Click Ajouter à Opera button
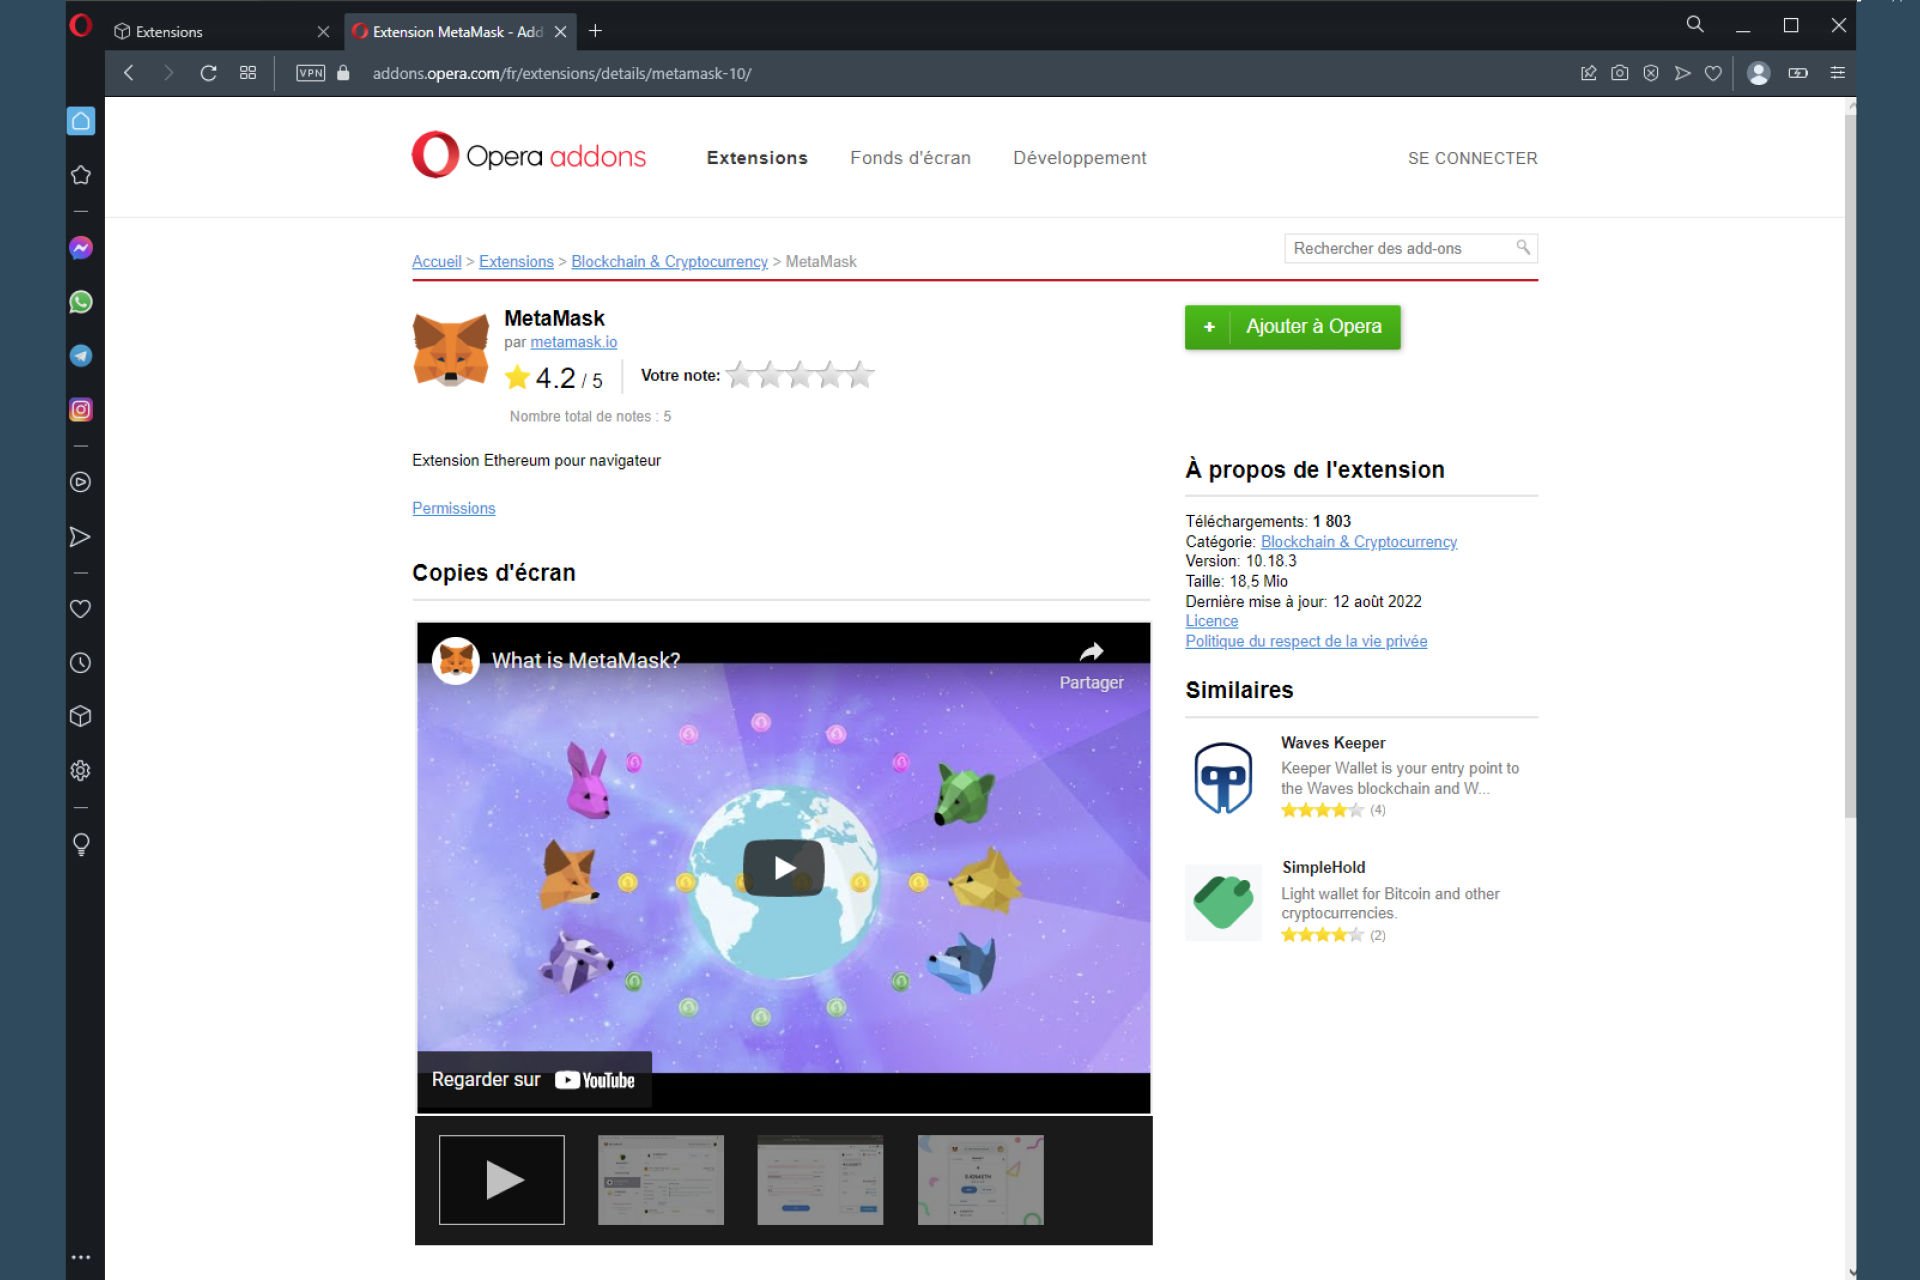The height and width of the screenshot is (1280, 1920). (1292, 327)
